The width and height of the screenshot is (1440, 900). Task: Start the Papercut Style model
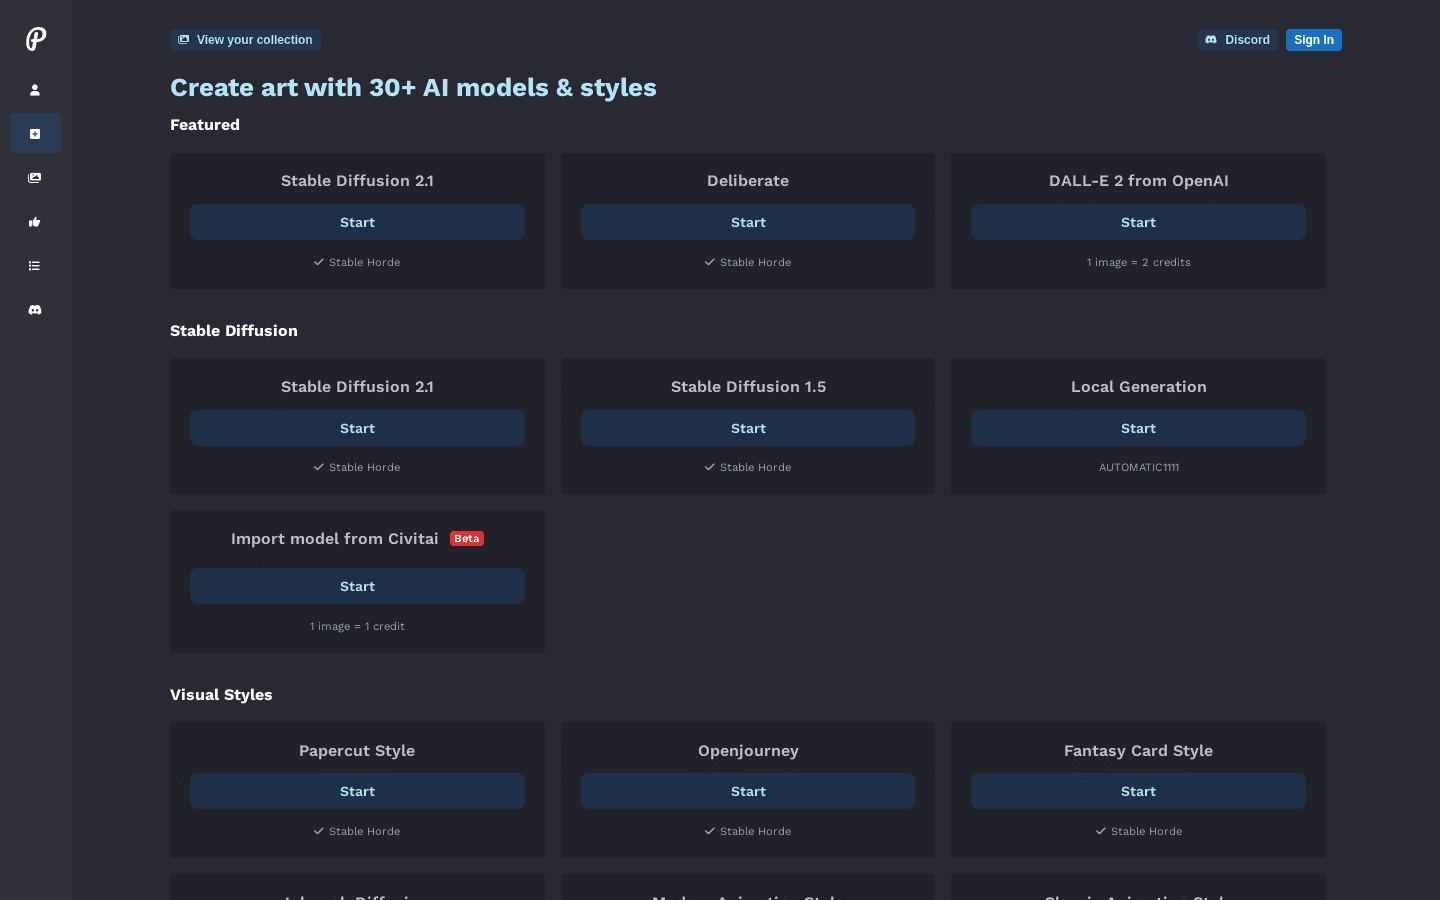(357, 791)
